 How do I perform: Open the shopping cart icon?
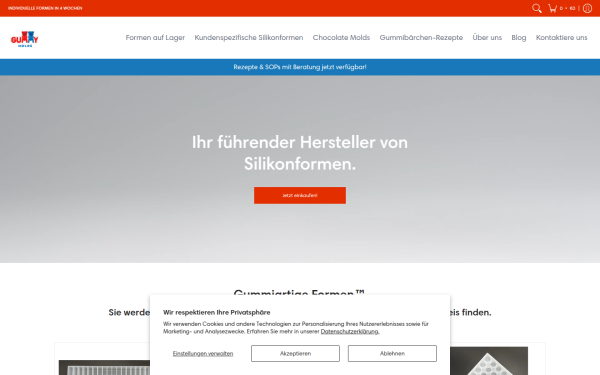pos(552,8)
